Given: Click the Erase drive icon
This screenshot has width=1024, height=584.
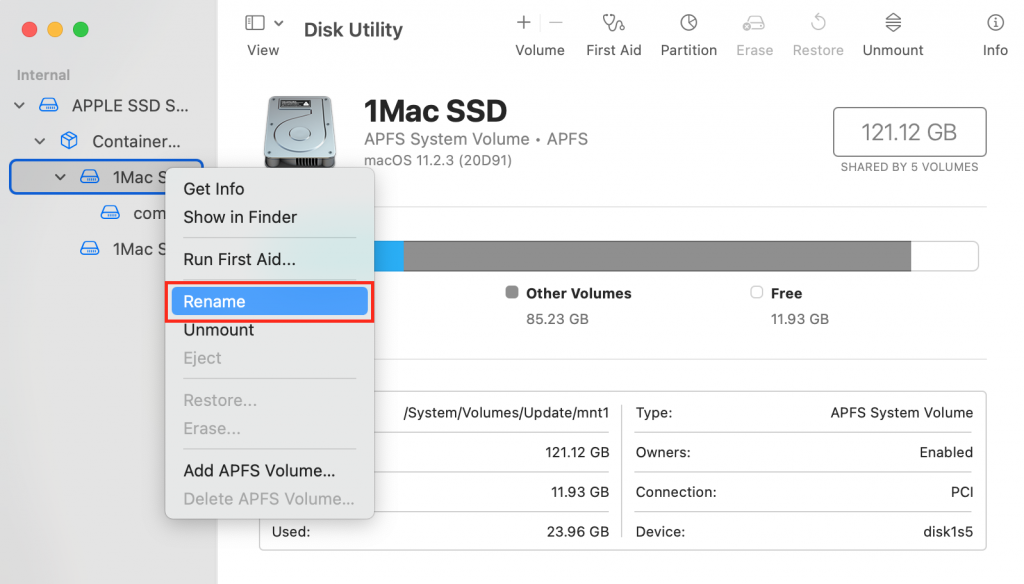Looking at the screenshot, I should pyautogui.click(x=754, y=24).
